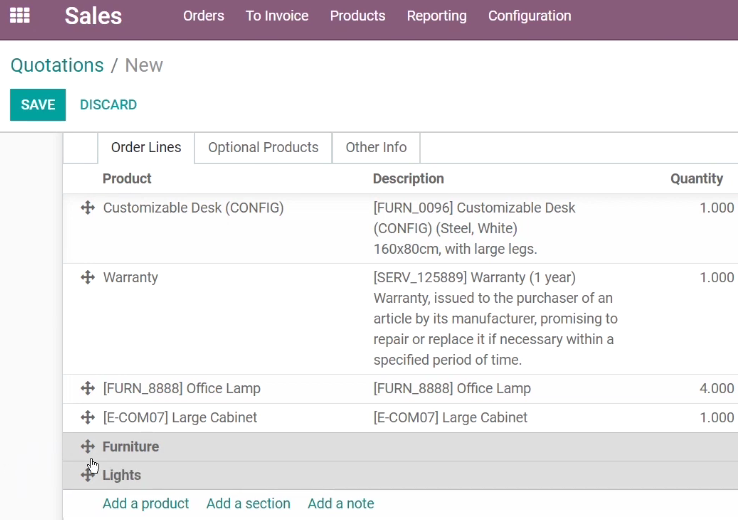This screenshot has width=738, height=520.
Task: Click the Furniture section drag handle
Action: coord(88,446)
